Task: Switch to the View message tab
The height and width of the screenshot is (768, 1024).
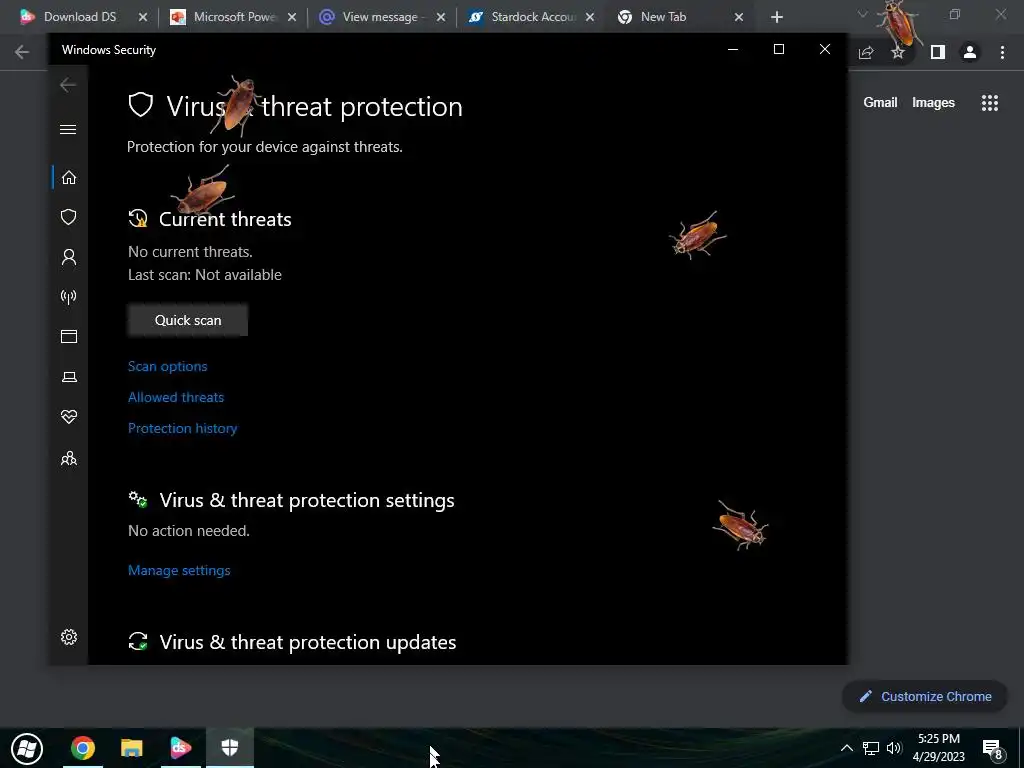Action: (379, 17)
